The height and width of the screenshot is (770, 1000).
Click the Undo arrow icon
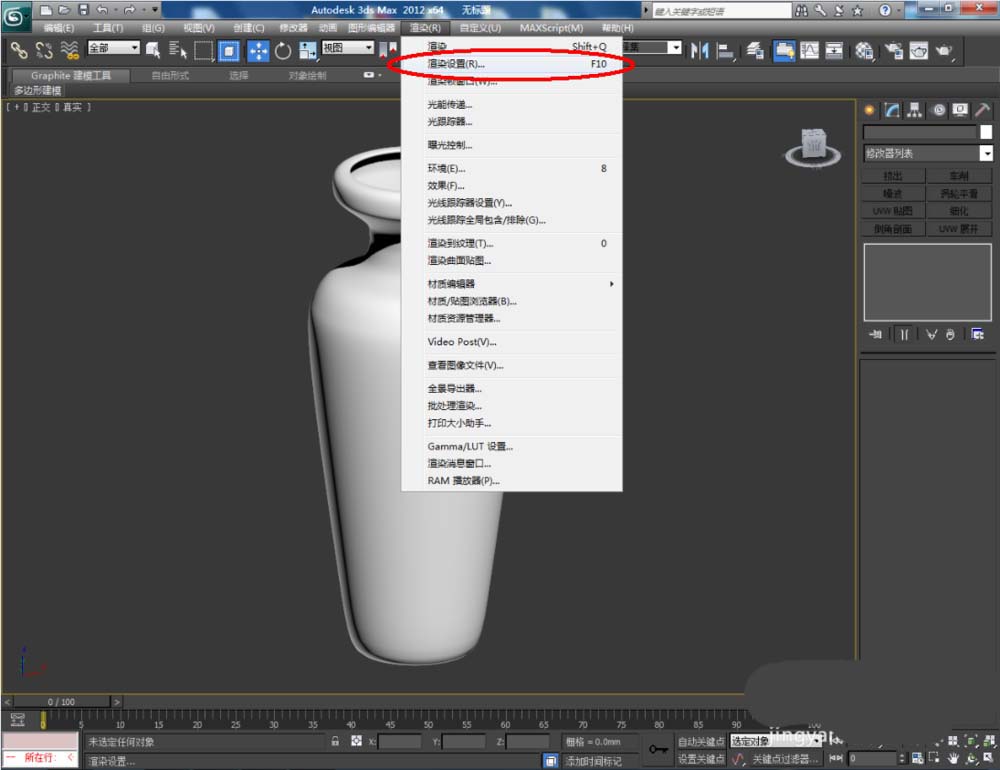coord(102,10)
